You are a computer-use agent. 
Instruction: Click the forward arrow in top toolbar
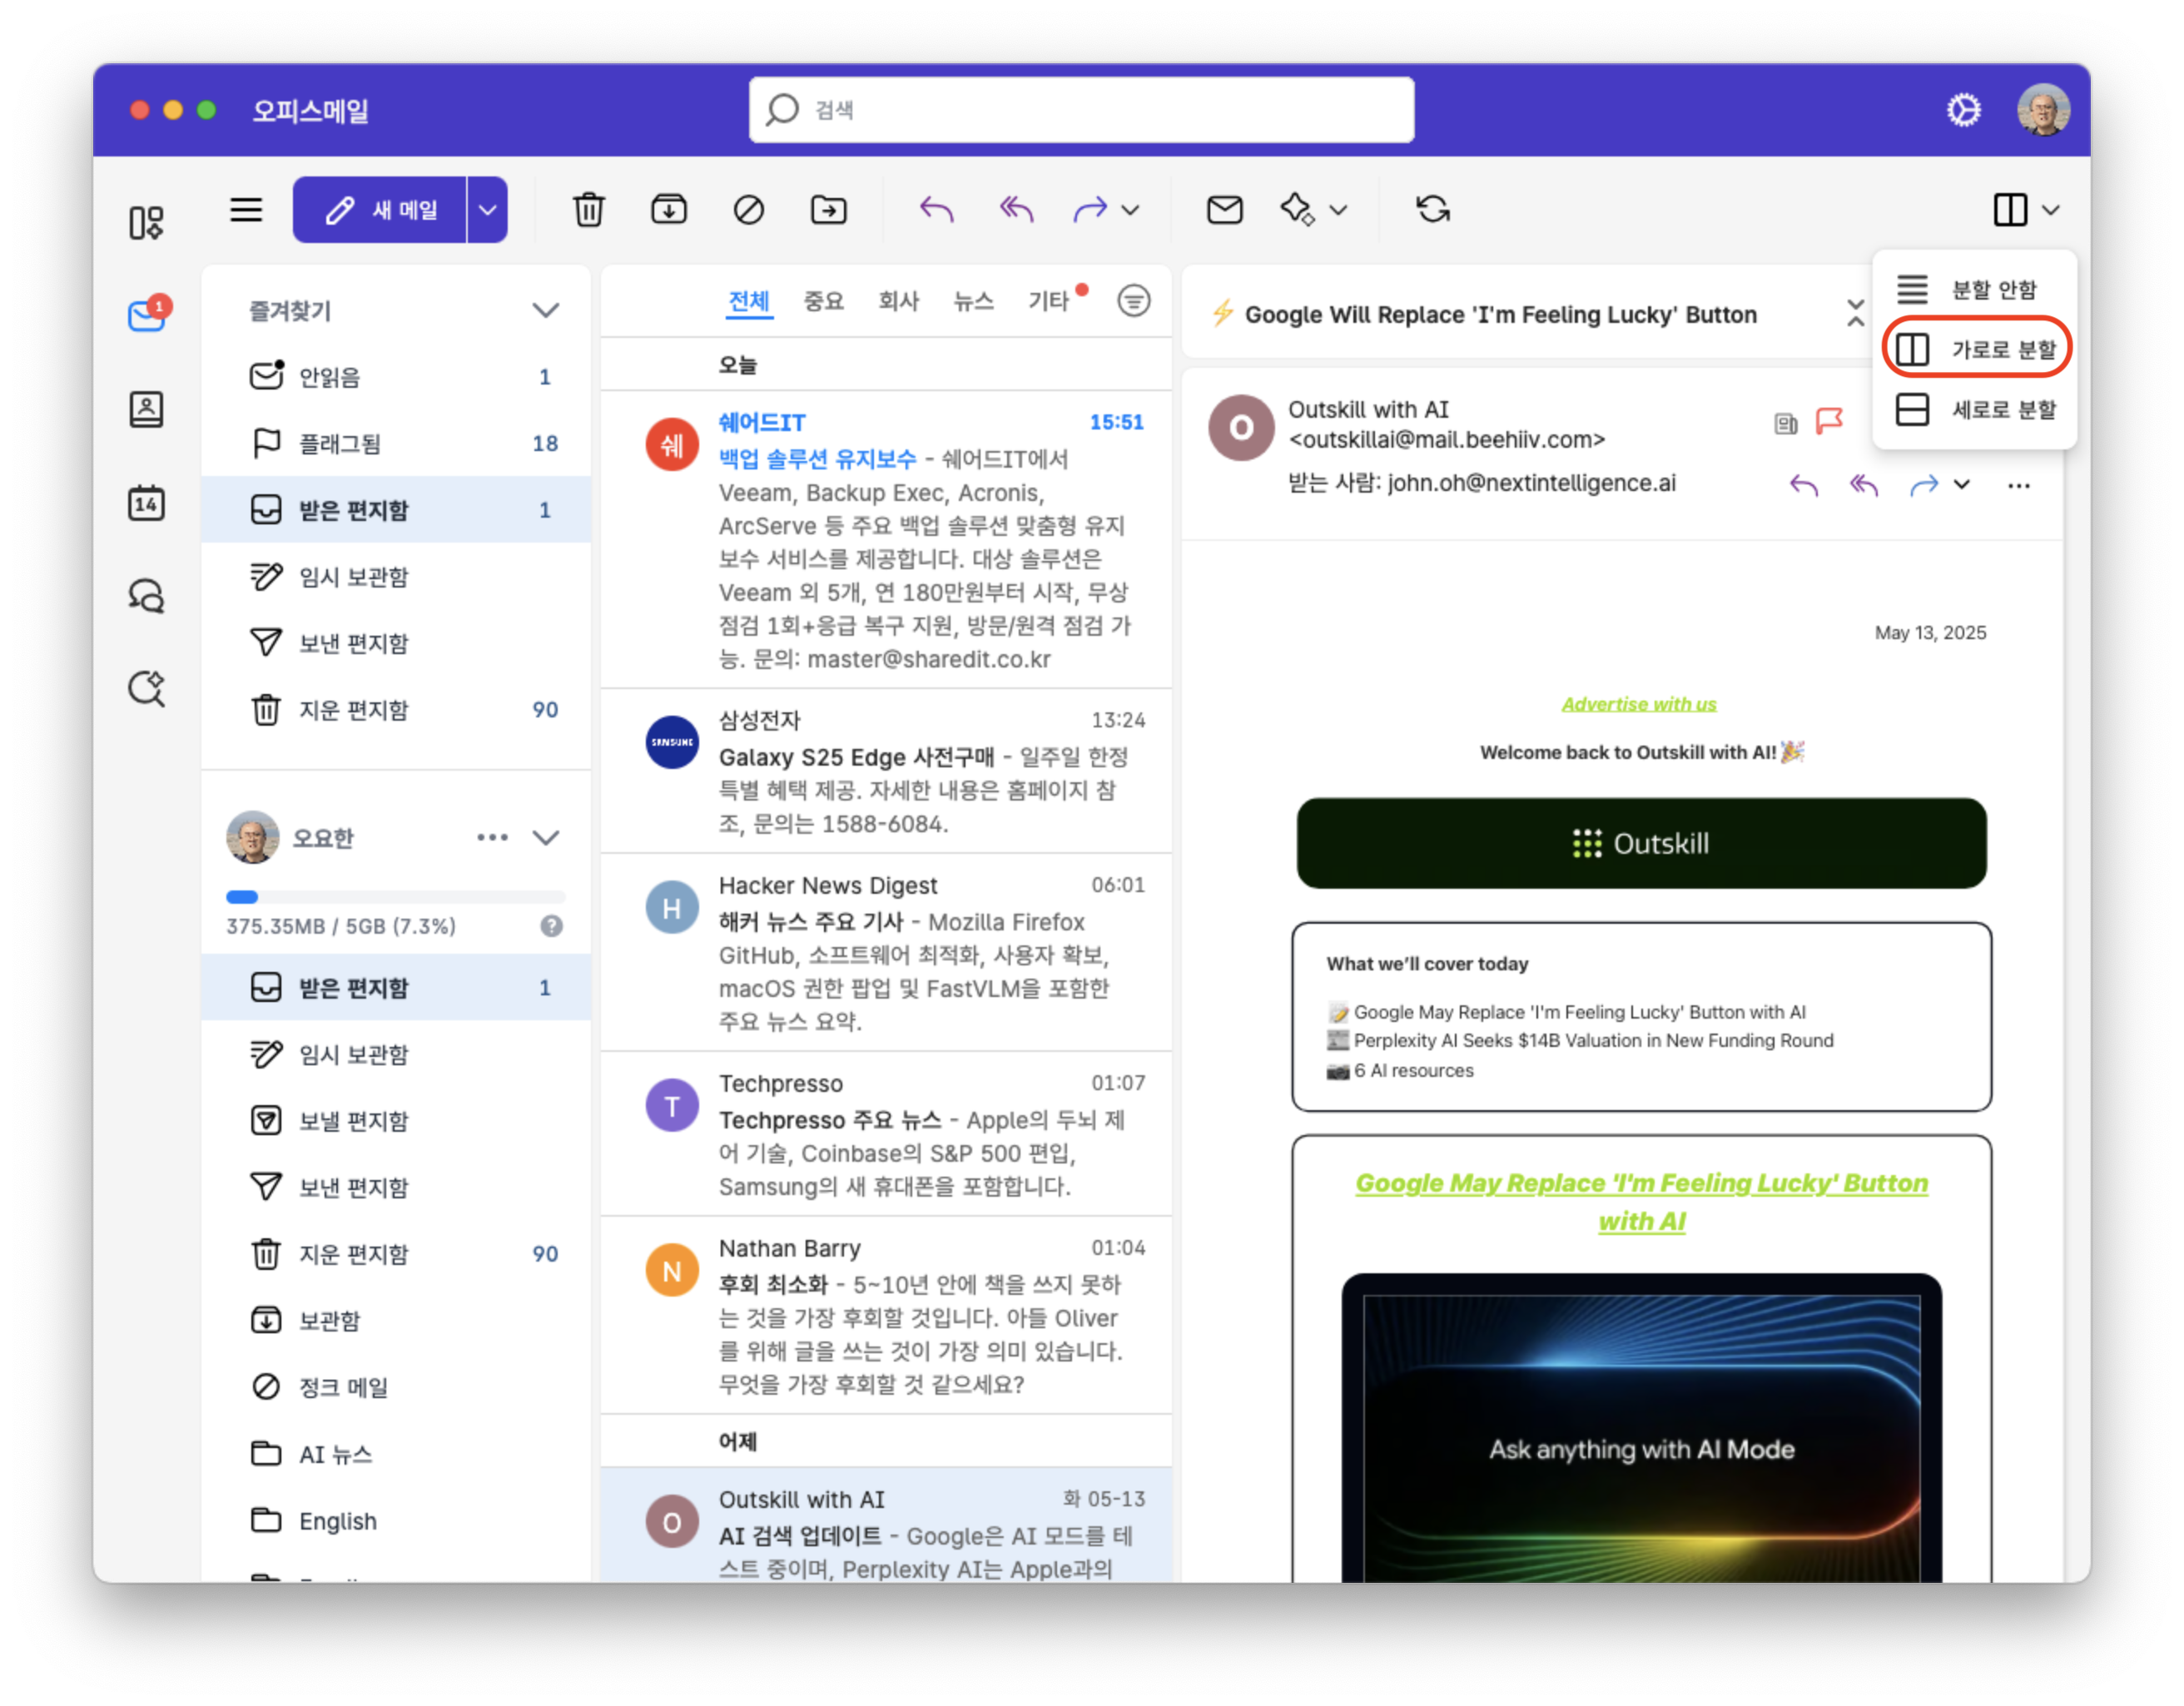point(1090,210)
